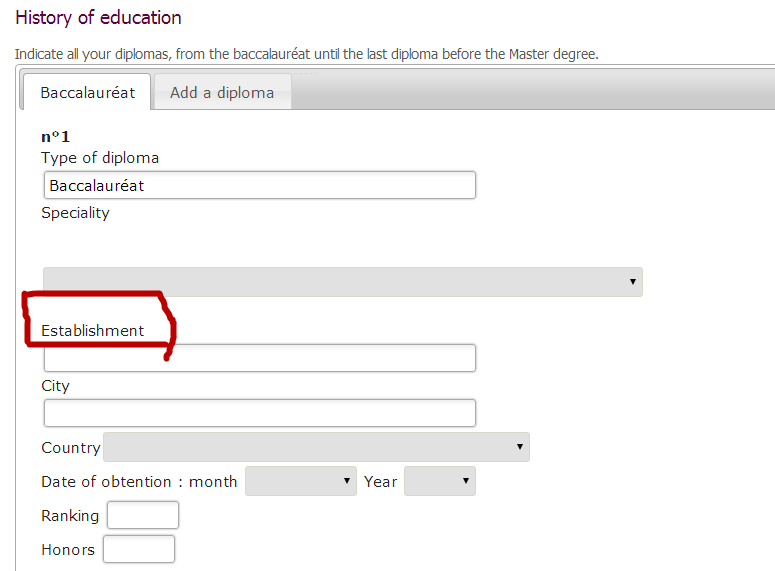
Task: Click the "Speciality" field label
Action: [75, 213]
